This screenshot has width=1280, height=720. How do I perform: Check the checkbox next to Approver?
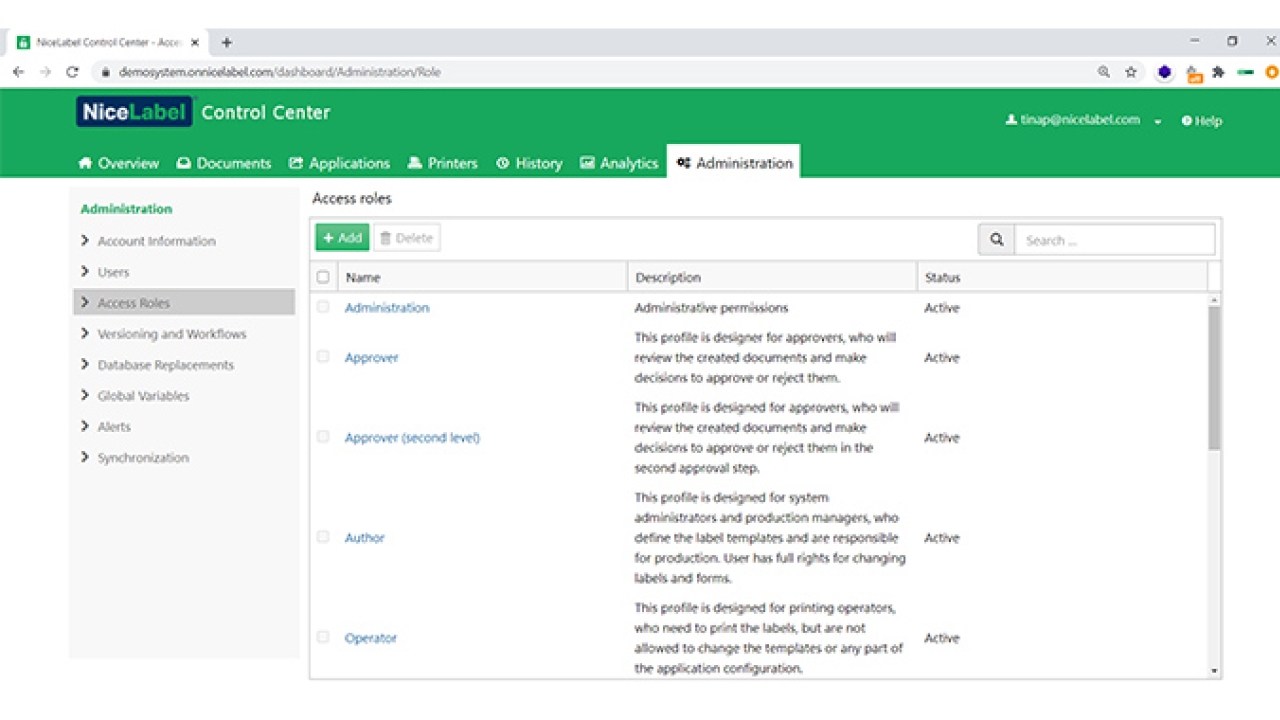[322, 357]
